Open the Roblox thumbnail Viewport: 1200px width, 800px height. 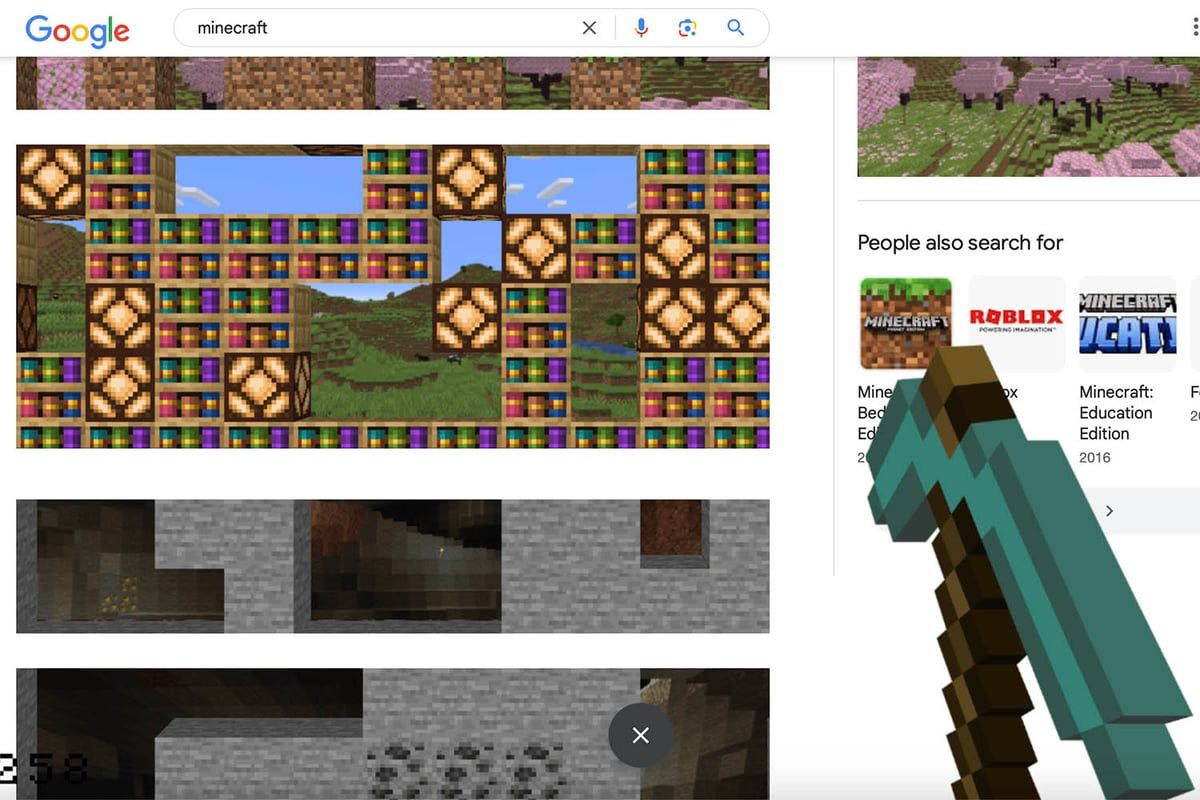tap(1017, 323)
